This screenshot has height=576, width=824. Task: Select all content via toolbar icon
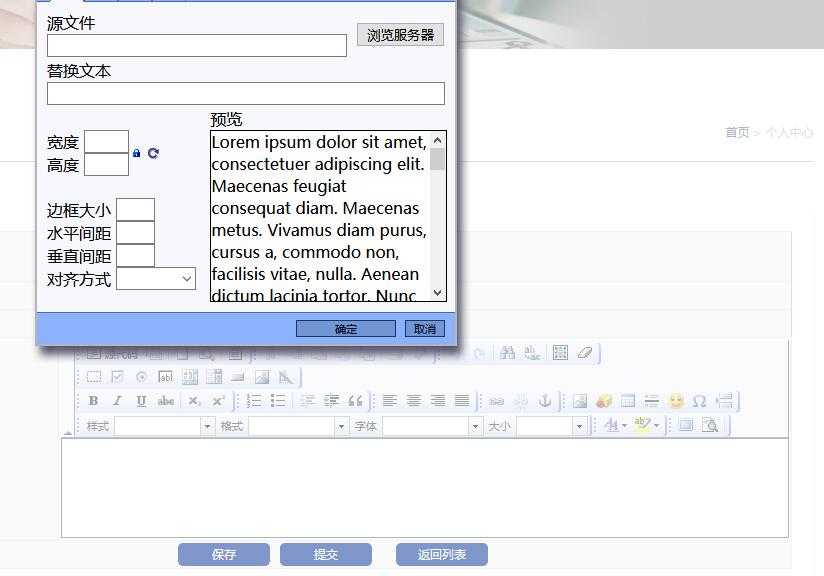tap(560, 353)
